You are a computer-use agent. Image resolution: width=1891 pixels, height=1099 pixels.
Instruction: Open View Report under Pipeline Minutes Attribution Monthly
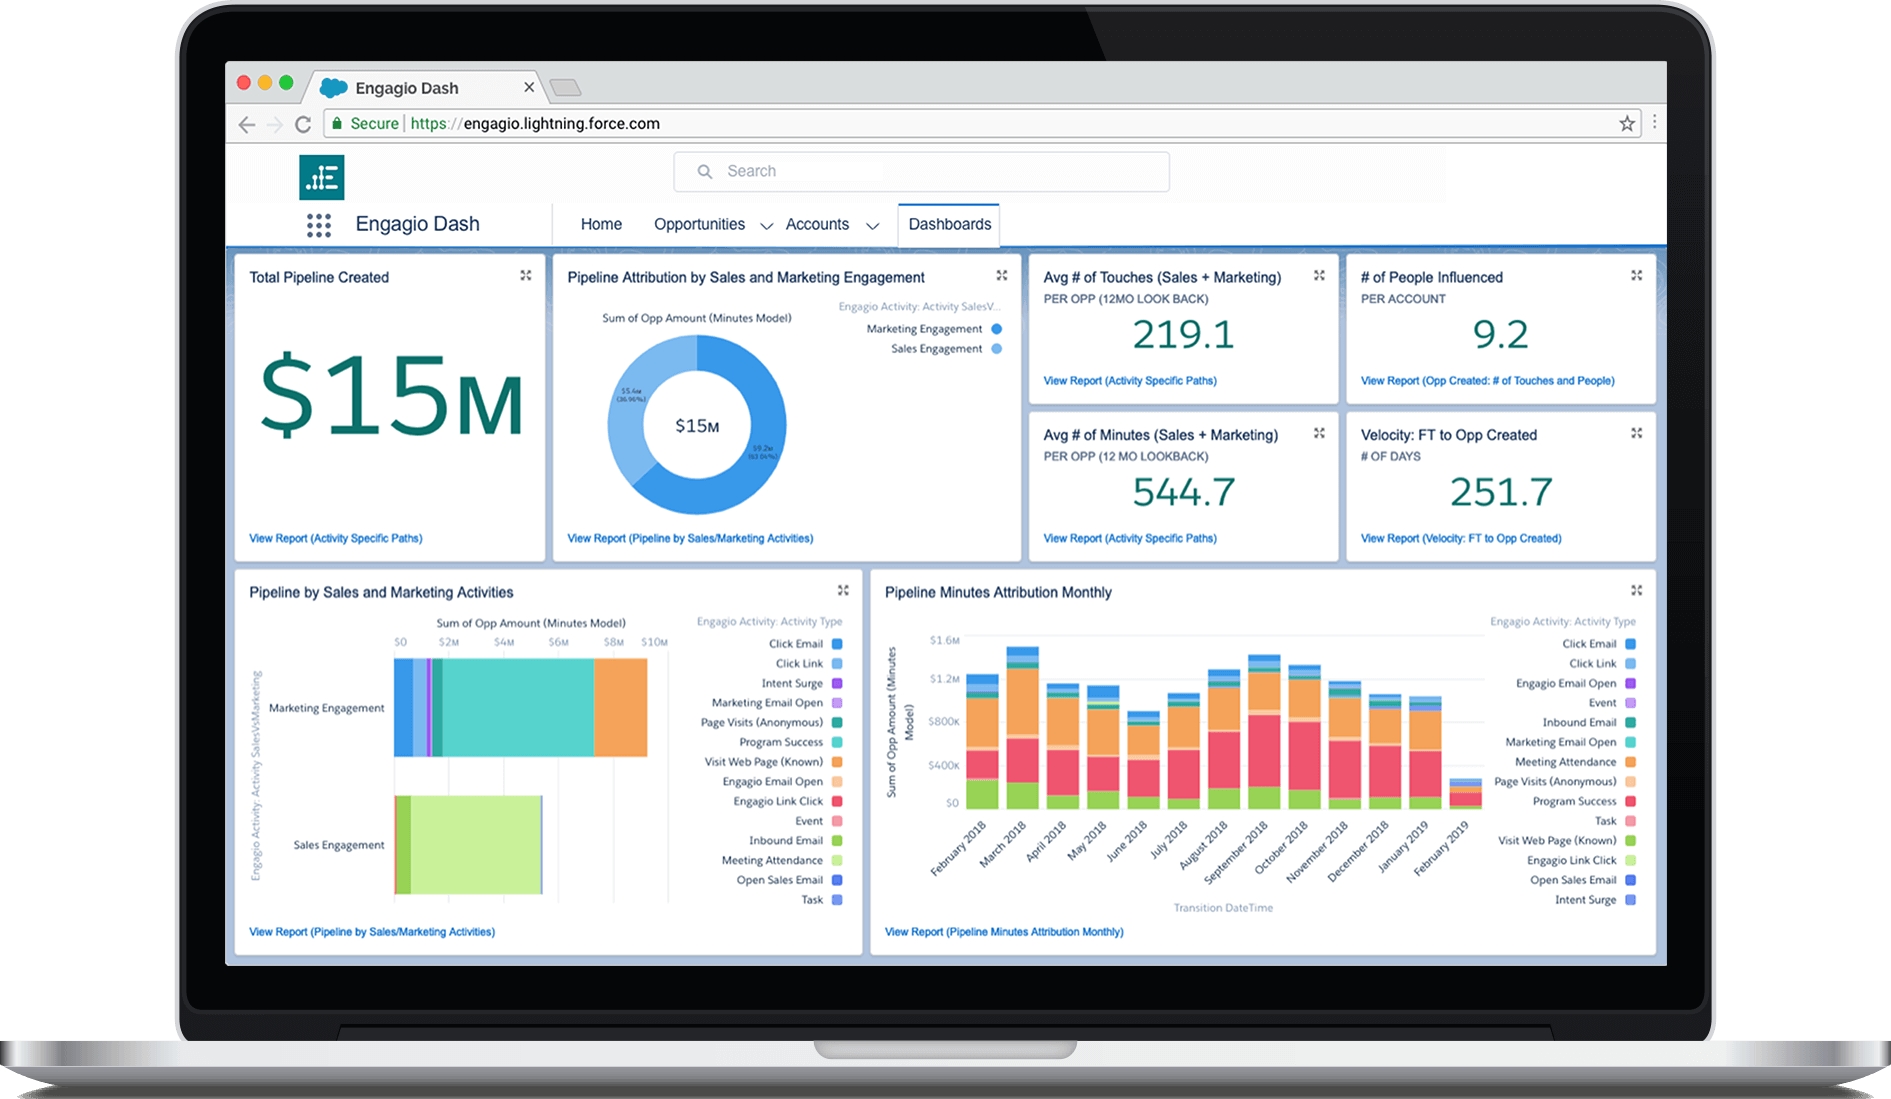pos(1003,932)
